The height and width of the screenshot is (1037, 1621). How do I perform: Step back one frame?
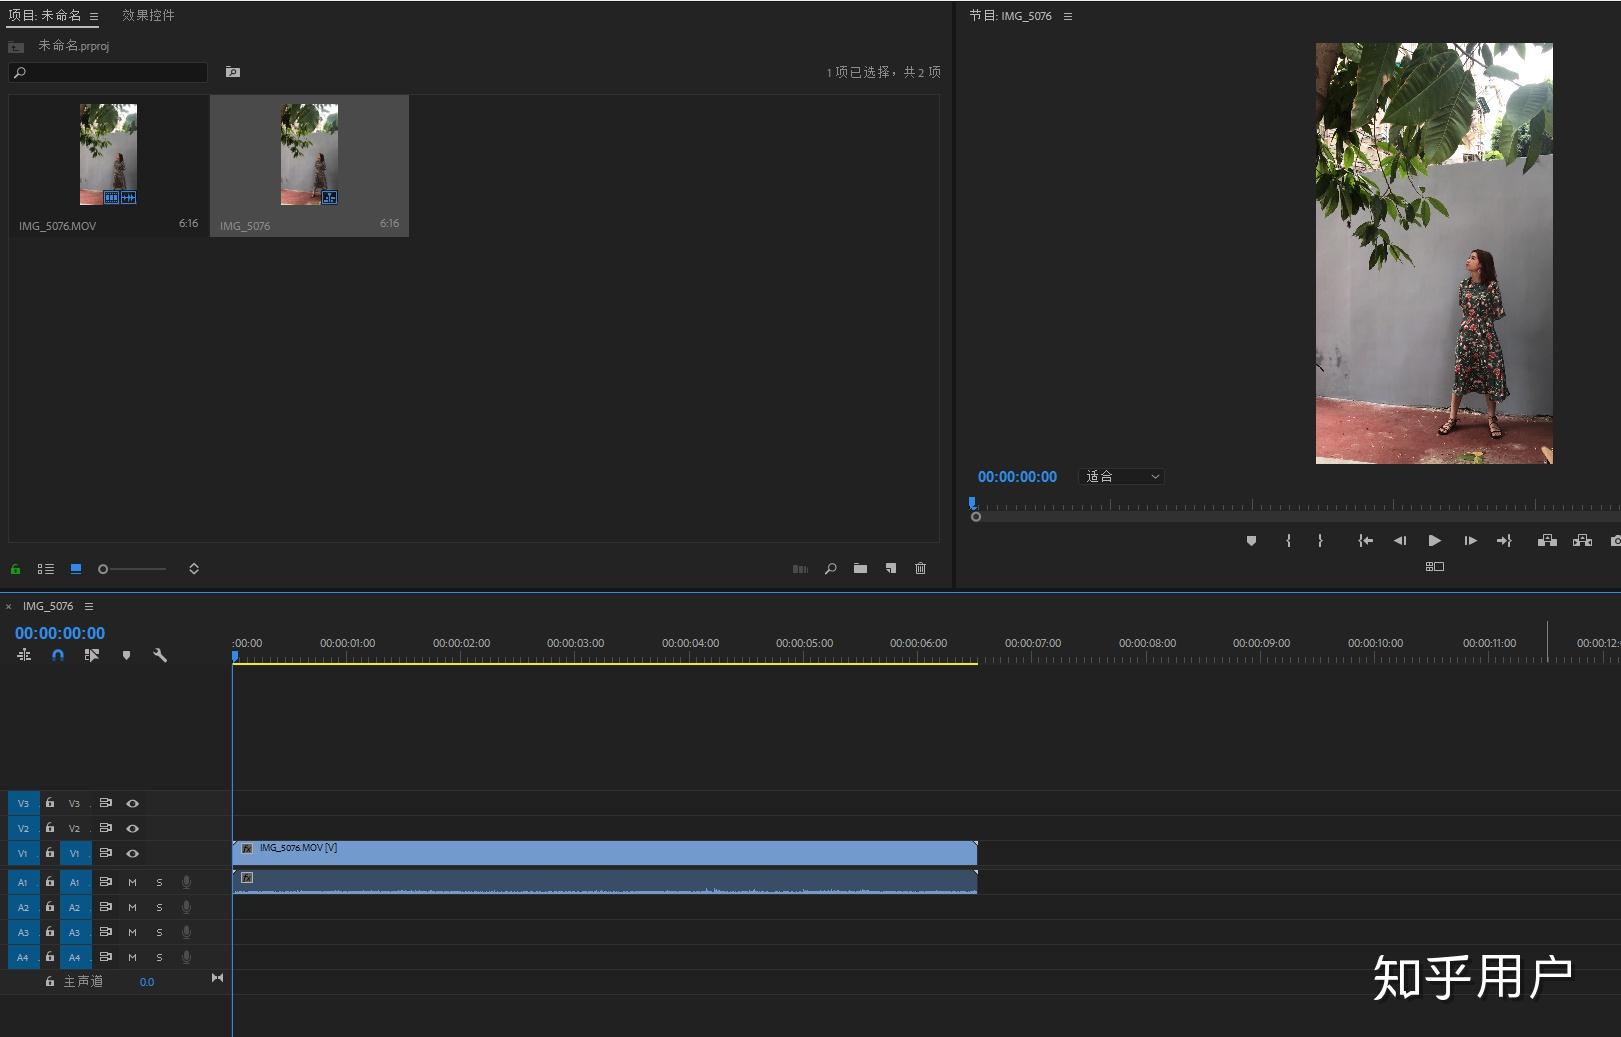(1400, 541)
